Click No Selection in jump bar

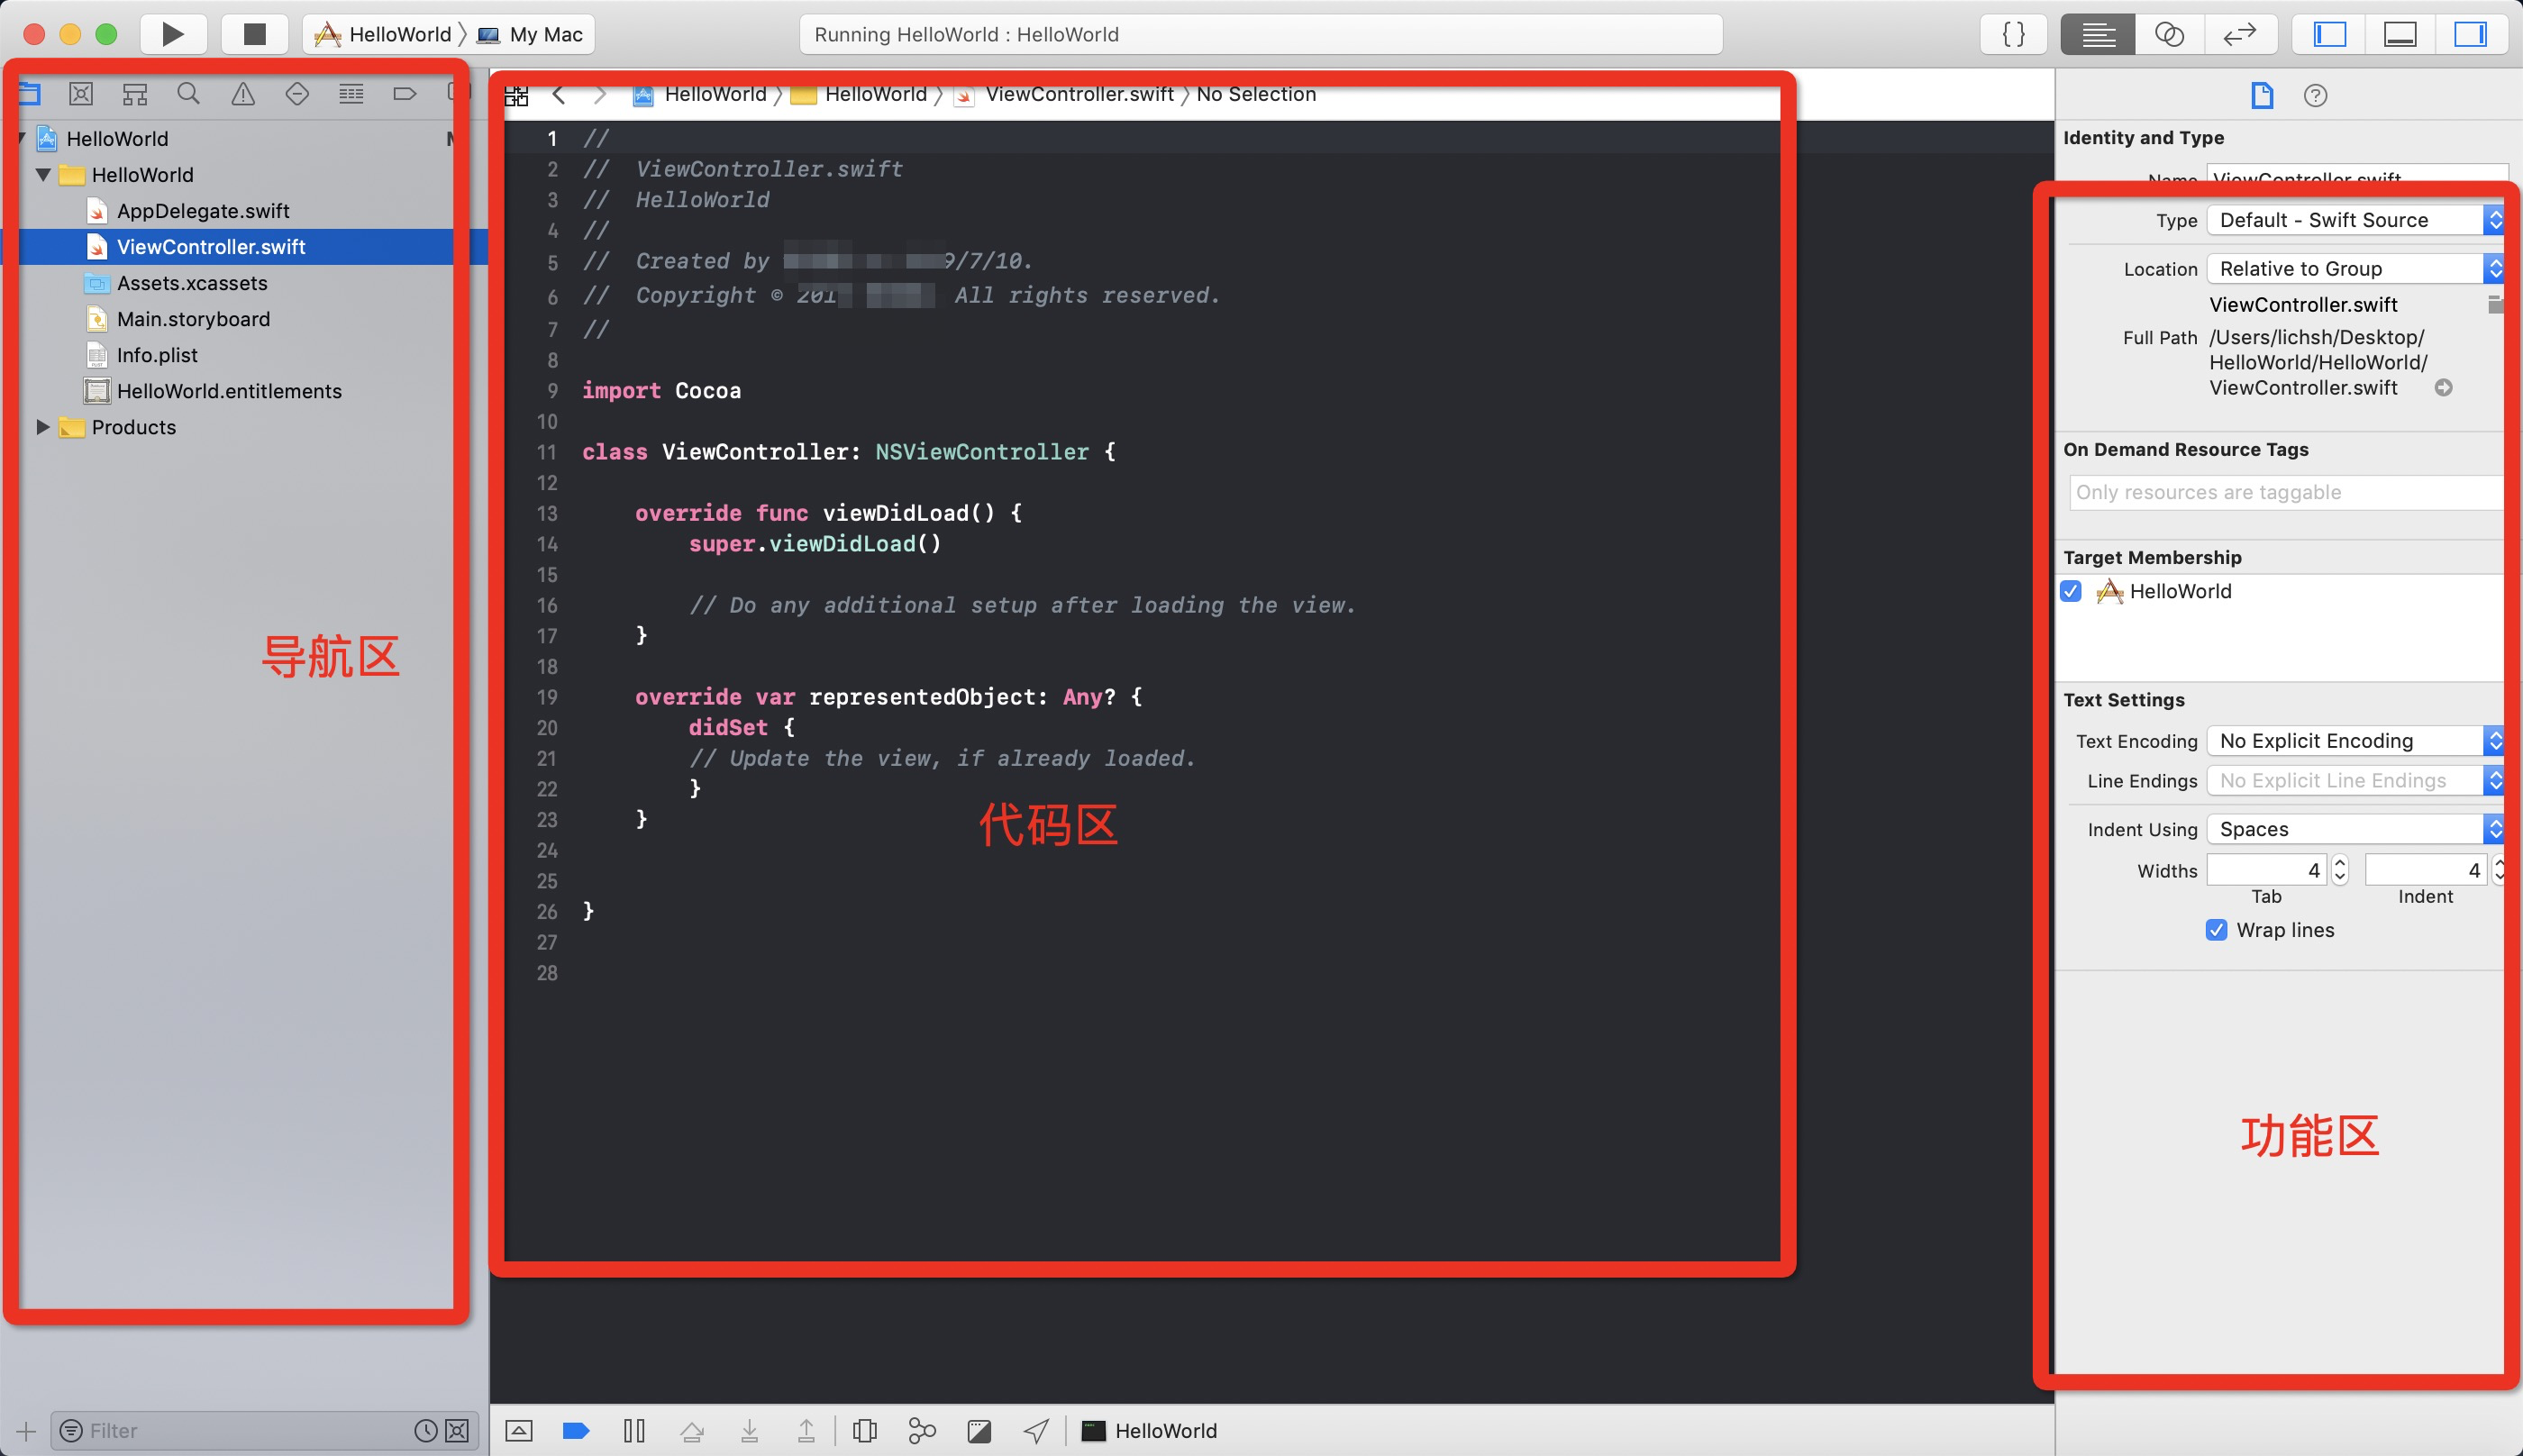coord(1256,94)
